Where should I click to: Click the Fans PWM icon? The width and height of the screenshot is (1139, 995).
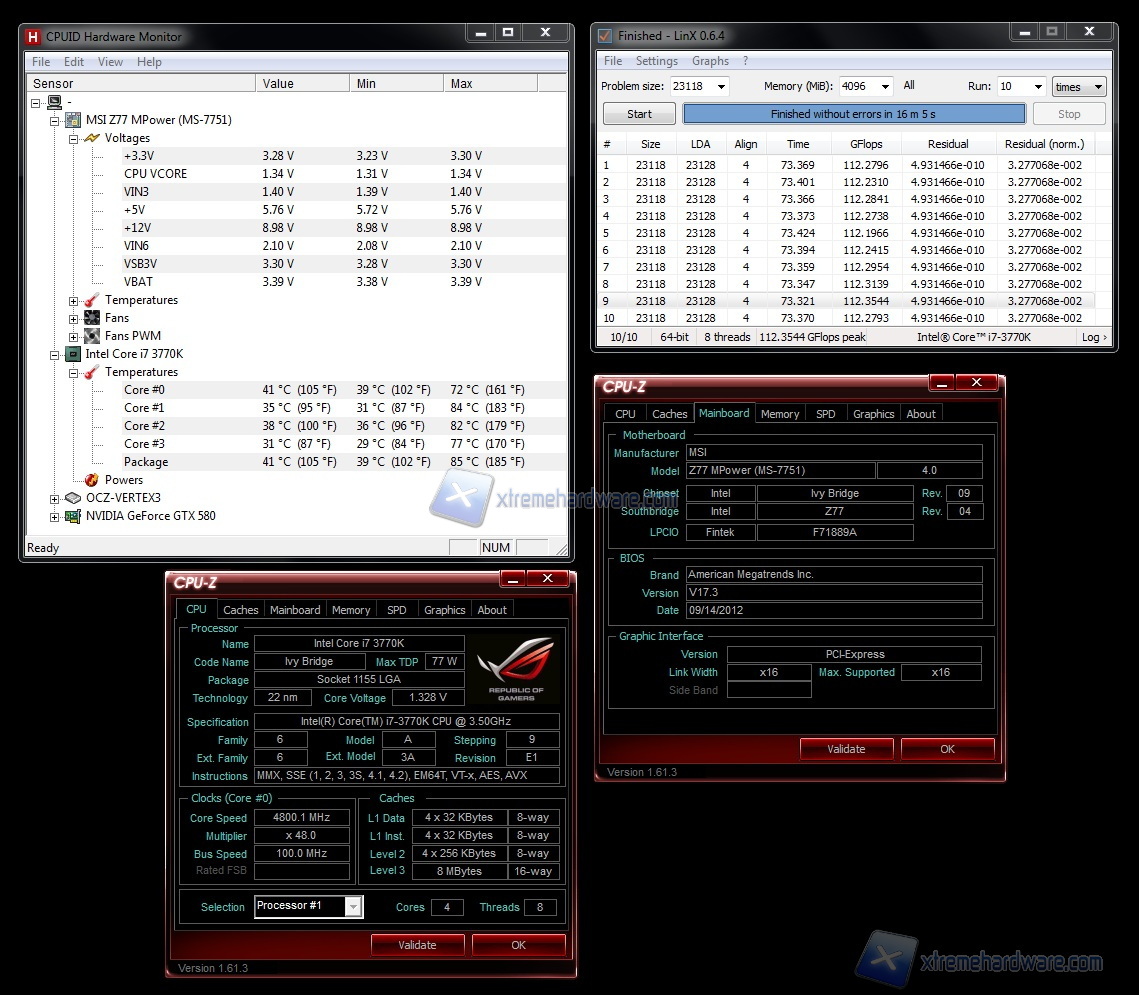(92, 336)
